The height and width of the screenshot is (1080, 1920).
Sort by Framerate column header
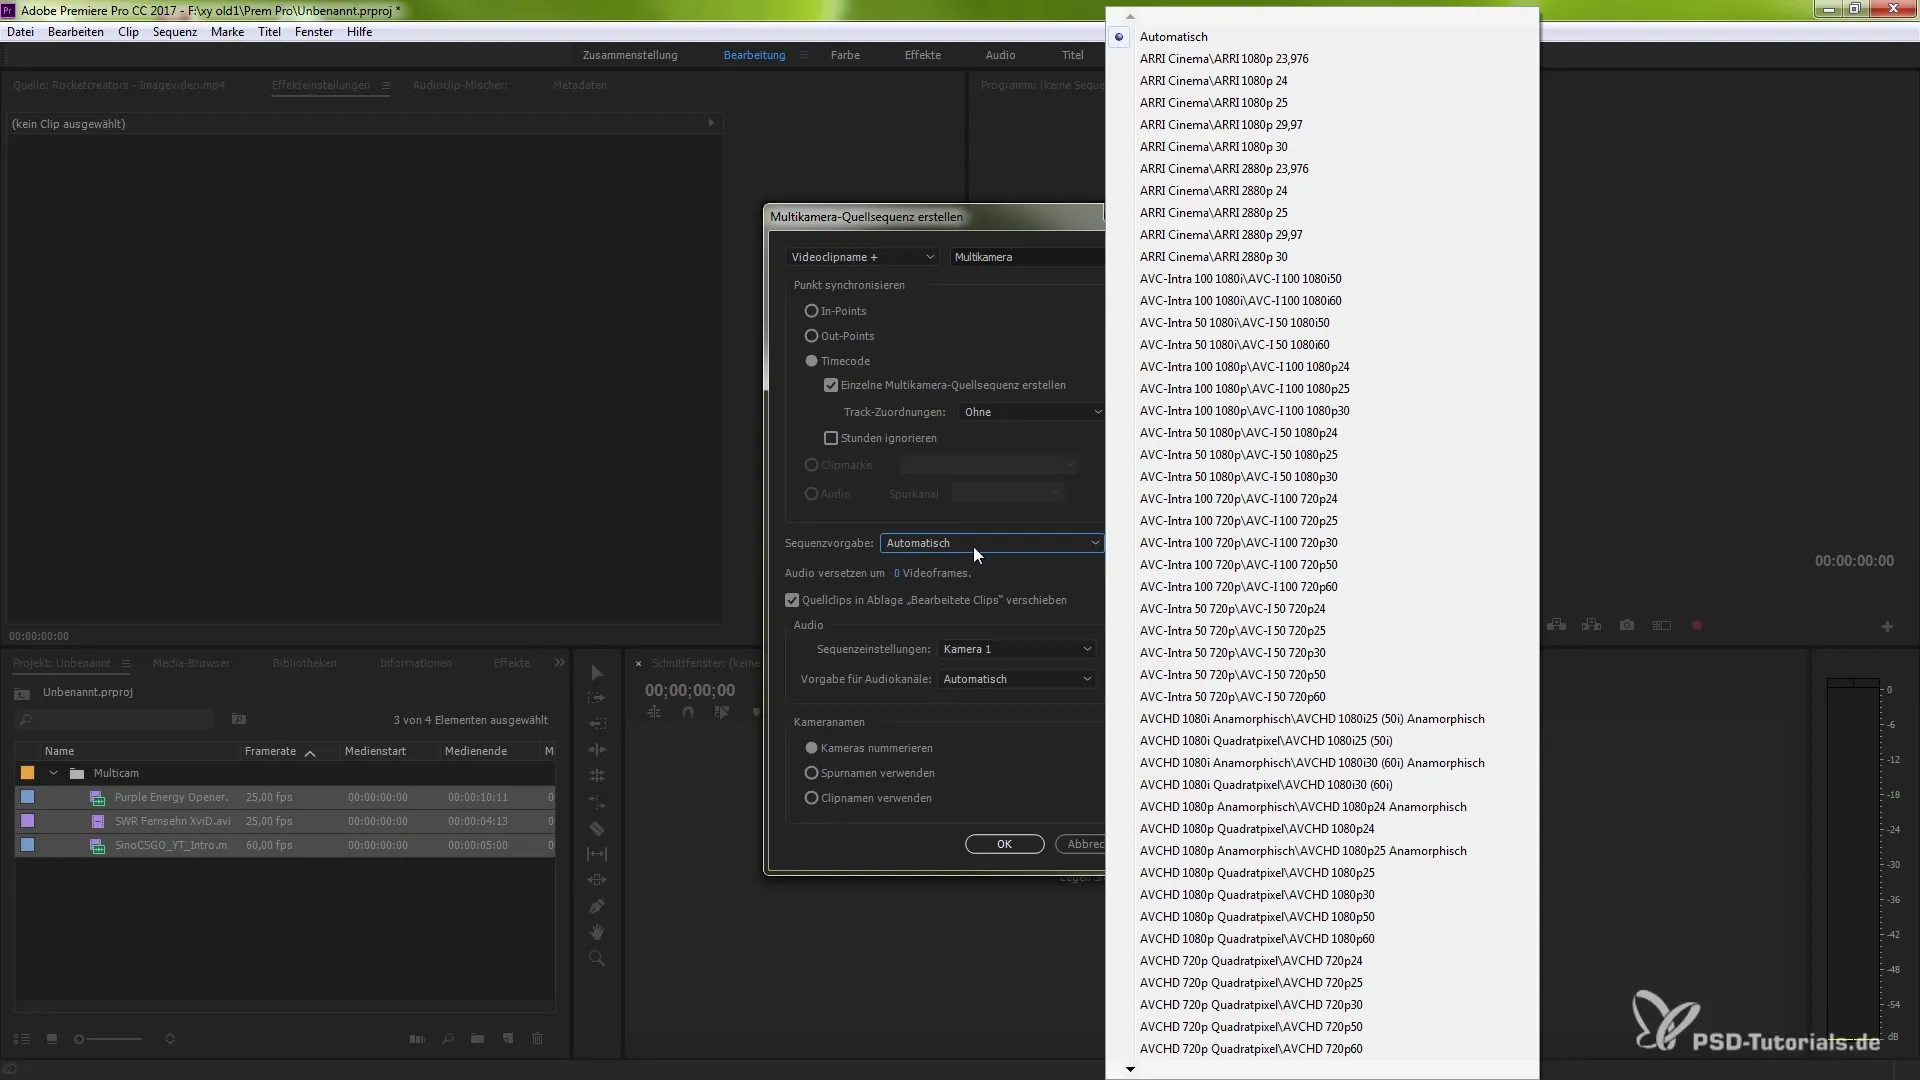[270, 751]
